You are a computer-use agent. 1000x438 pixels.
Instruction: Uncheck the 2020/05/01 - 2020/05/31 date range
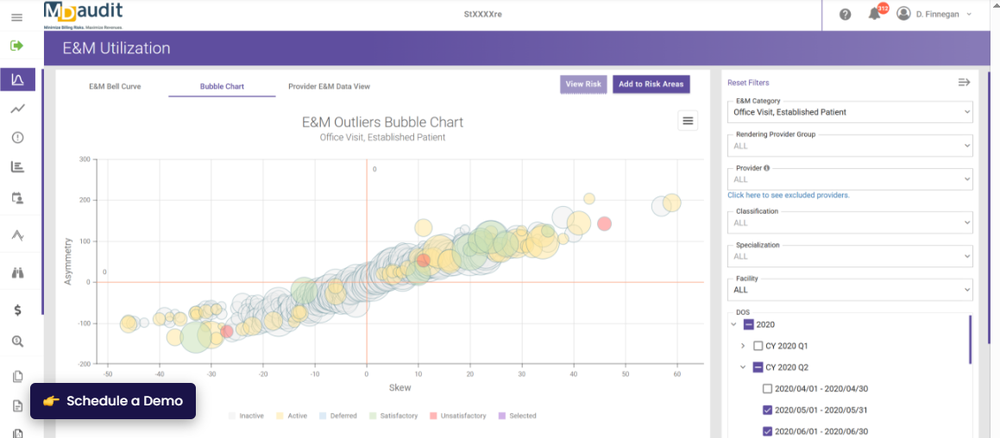click(767, 410)
